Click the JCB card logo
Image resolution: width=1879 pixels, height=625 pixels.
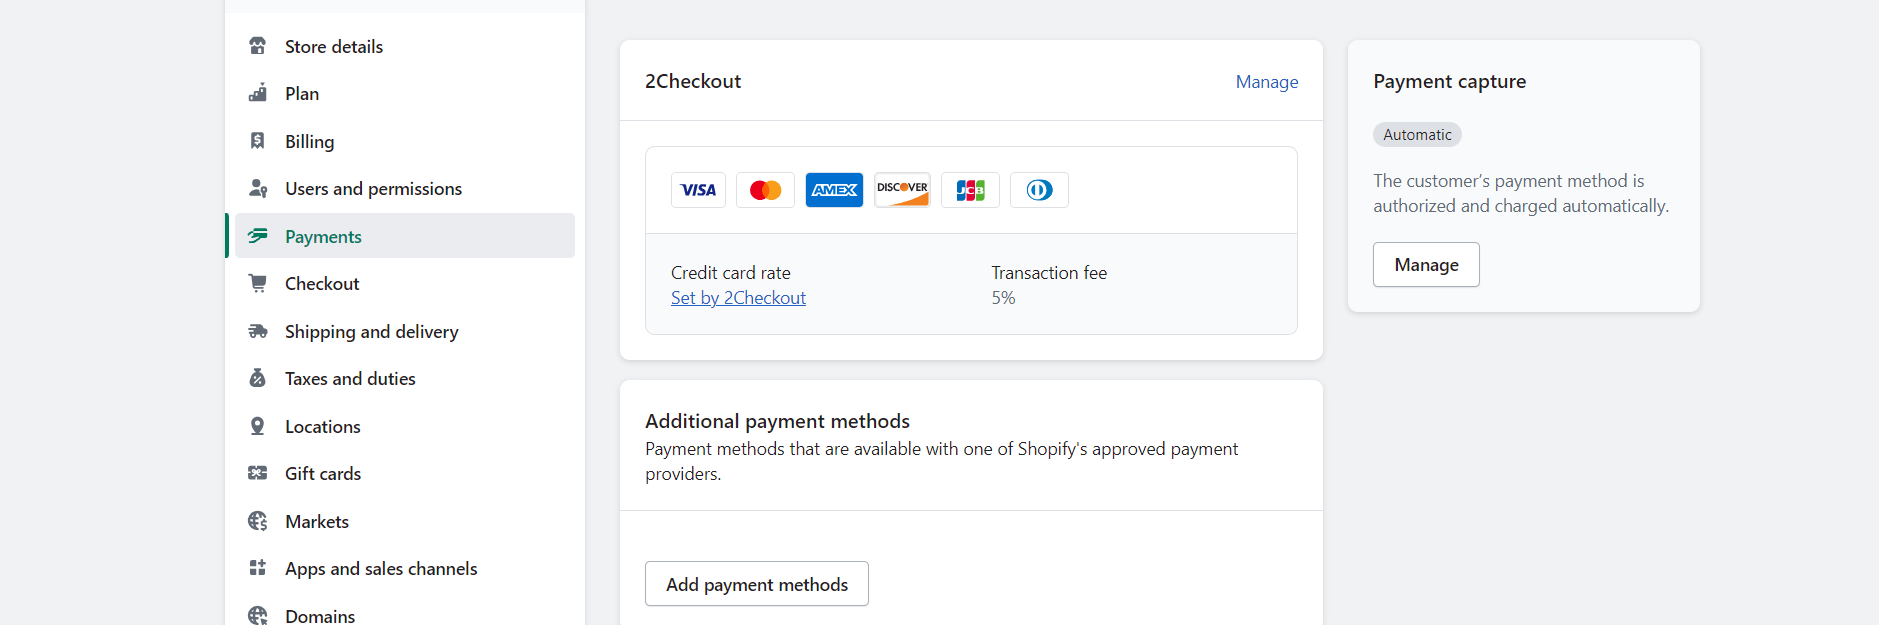coord(970,190)
